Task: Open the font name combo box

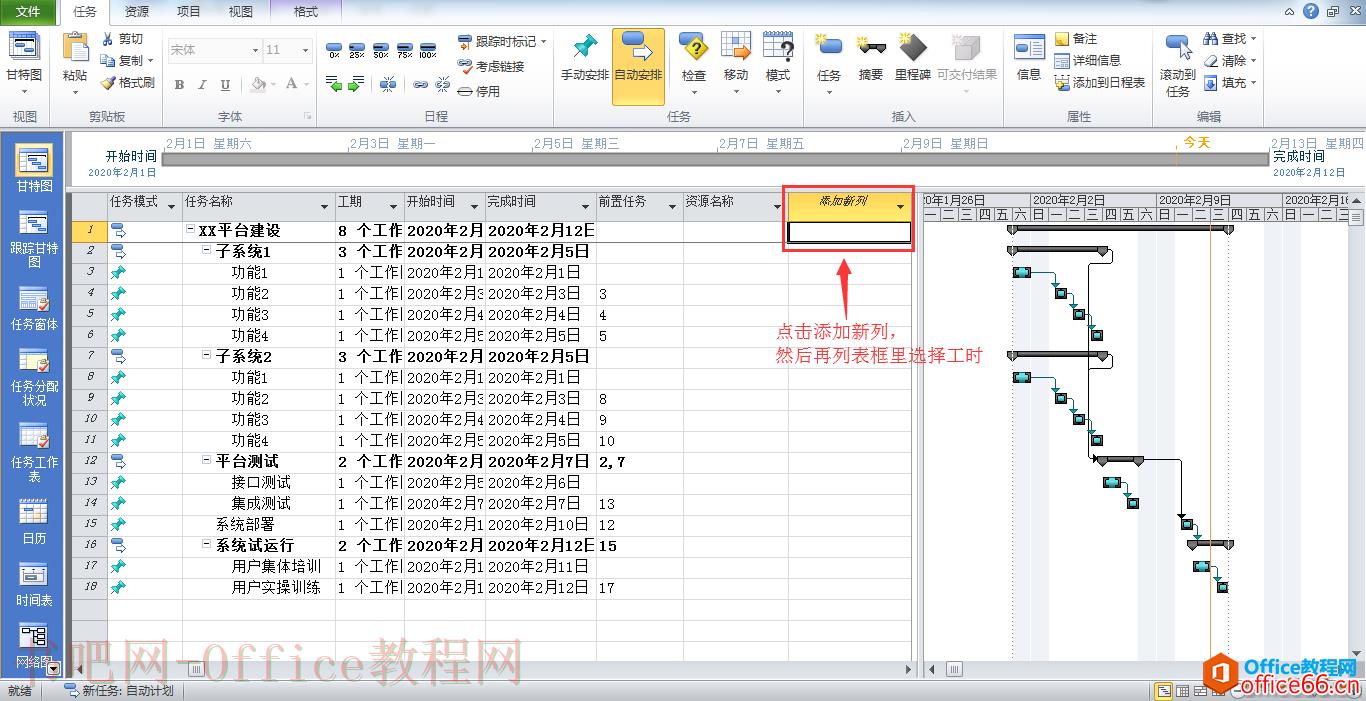Action: tap(214, 50)
